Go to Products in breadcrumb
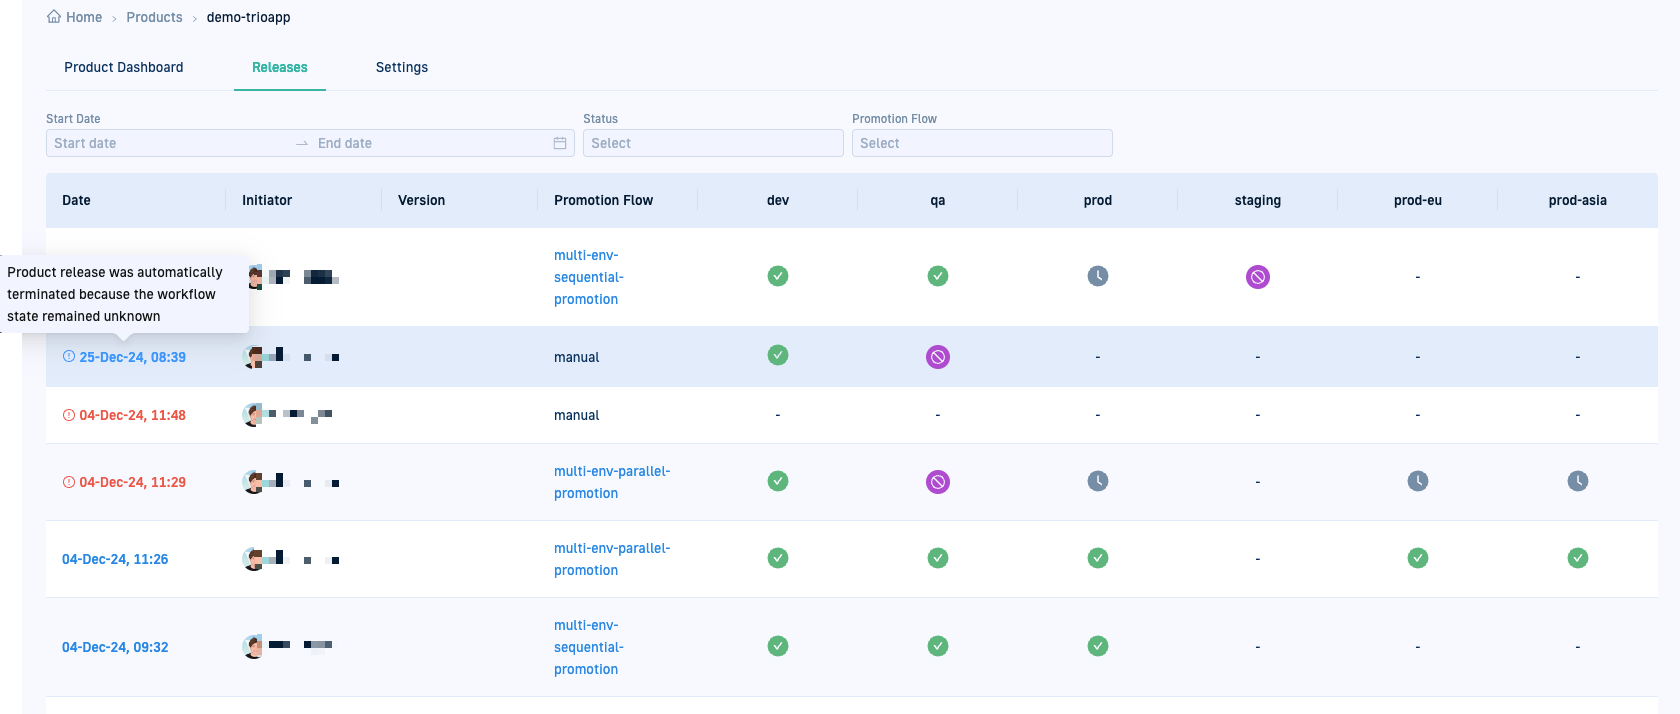1680x714 pixels. (x=154, y=17)
